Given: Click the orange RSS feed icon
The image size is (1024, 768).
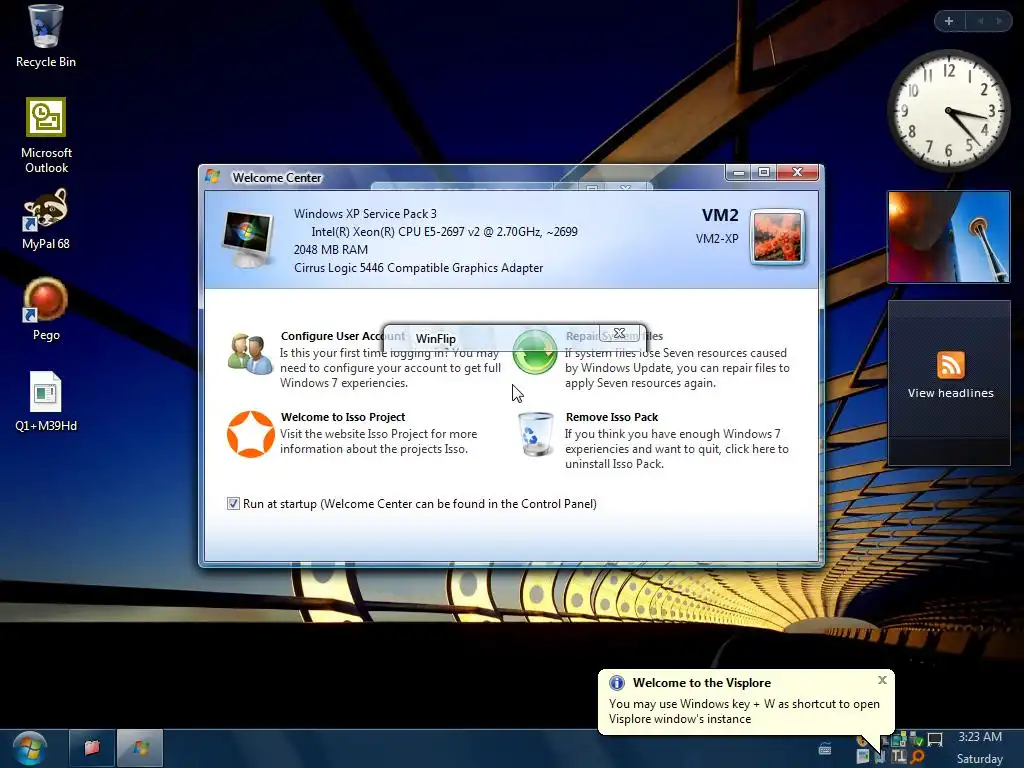Looking at the screenshot, I should [950, 364].
